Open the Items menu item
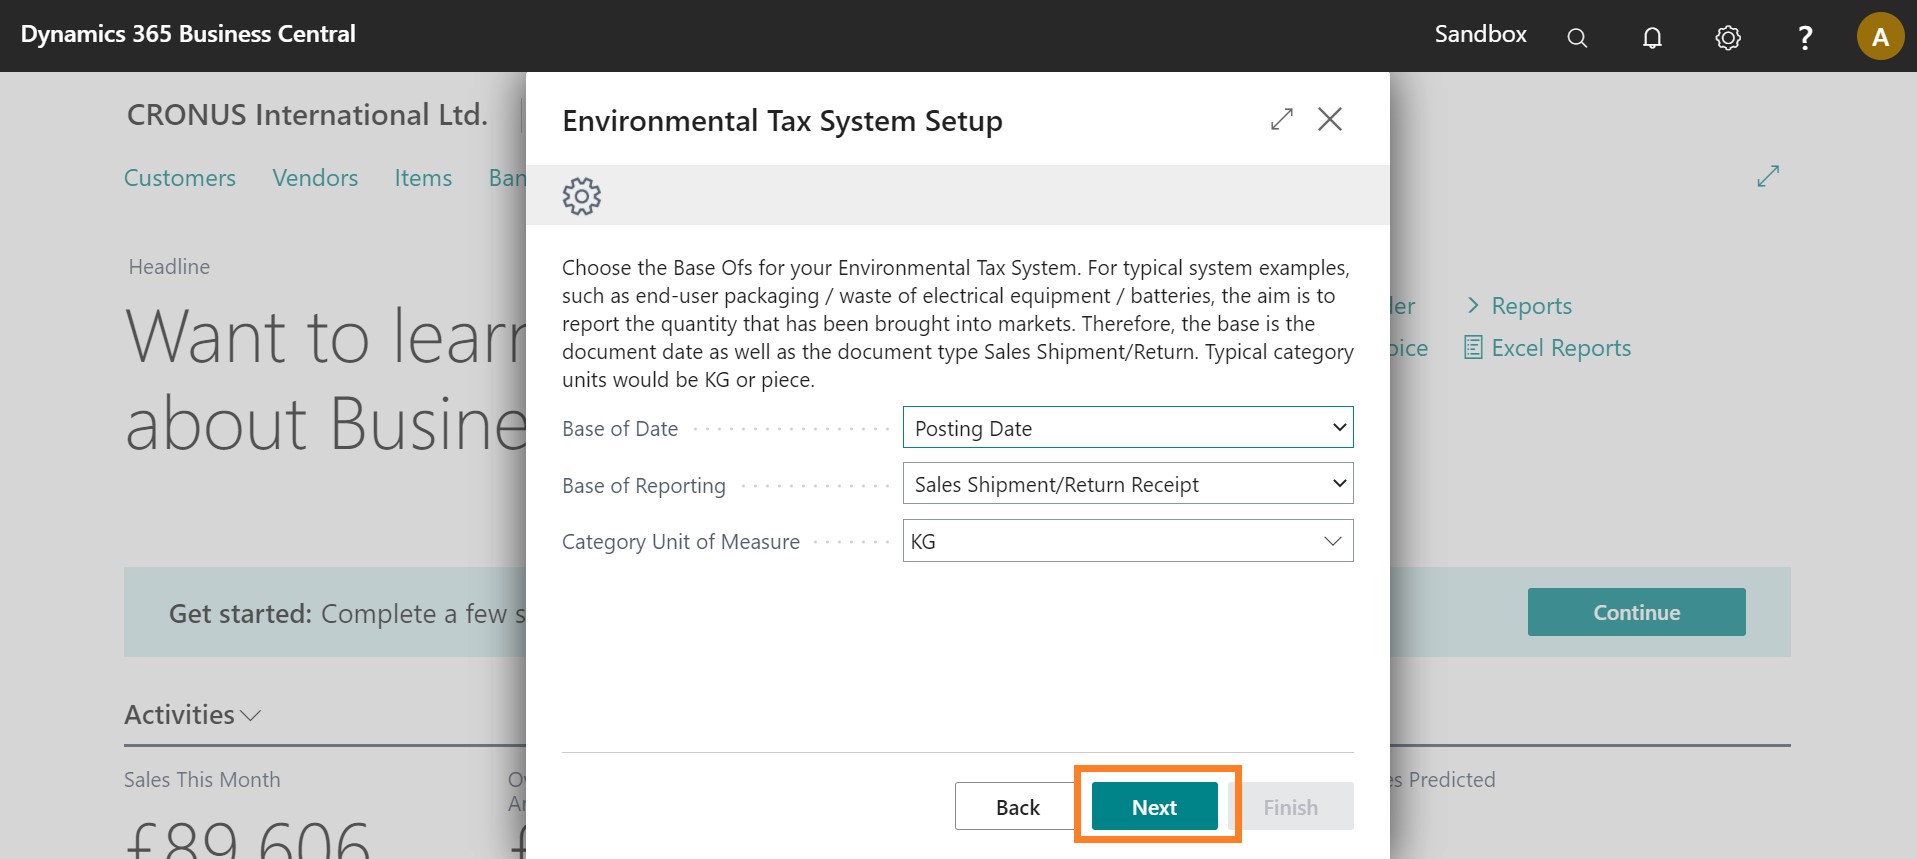The image size is (1917, 859). [423, 178]
